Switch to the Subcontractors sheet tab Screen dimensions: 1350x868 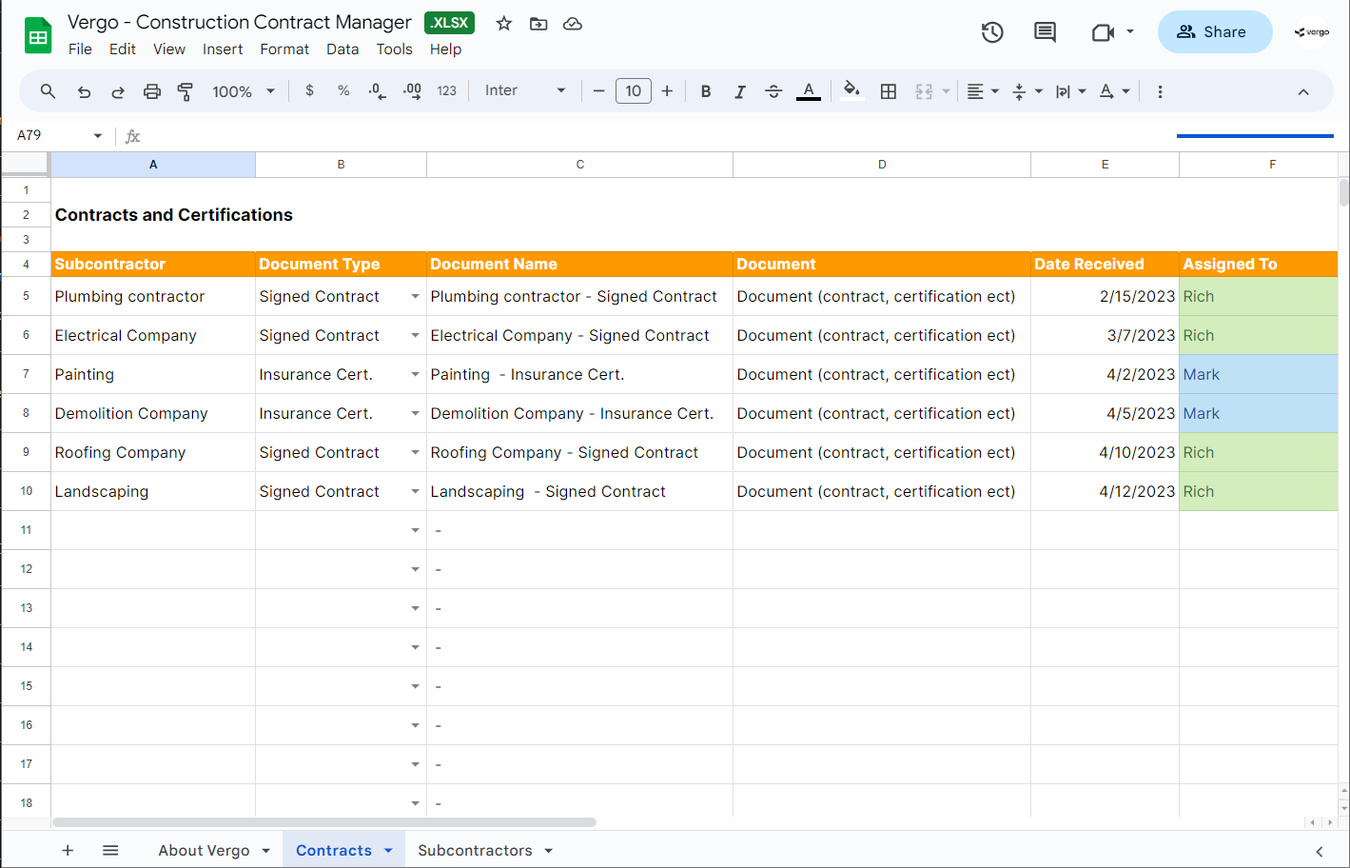pos(474,850)
